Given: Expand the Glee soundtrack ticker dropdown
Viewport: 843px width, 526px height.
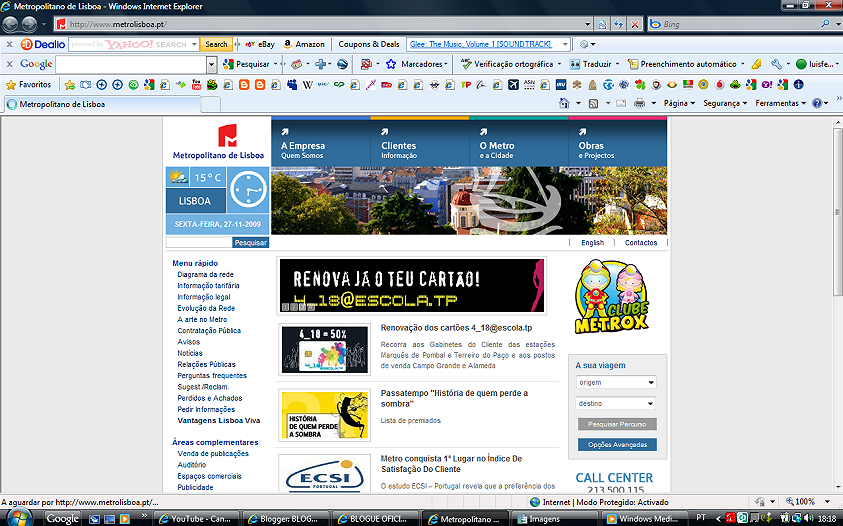Looking at the screenshot, I should pyautogui.click(x=565, y=44).
